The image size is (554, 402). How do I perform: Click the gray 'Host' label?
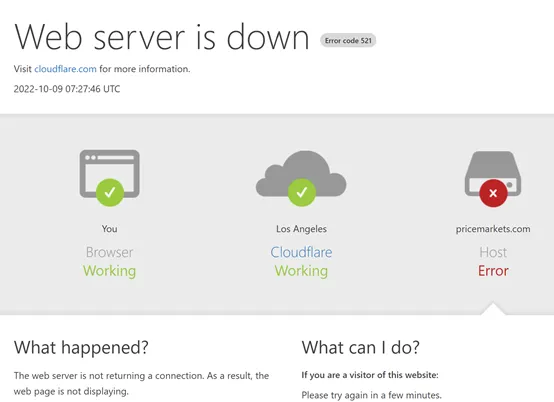click(493, 252)
